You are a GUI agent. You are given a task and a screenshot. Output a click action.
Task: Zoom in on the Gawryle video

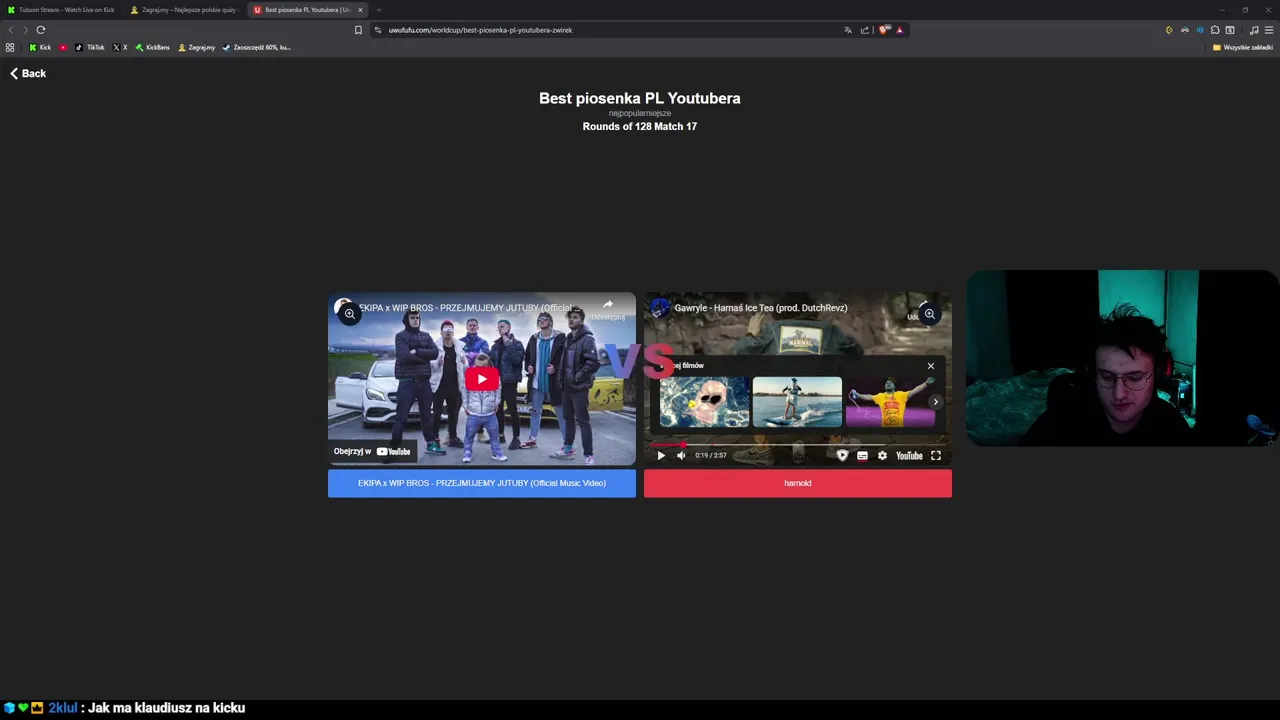(929, 314)
